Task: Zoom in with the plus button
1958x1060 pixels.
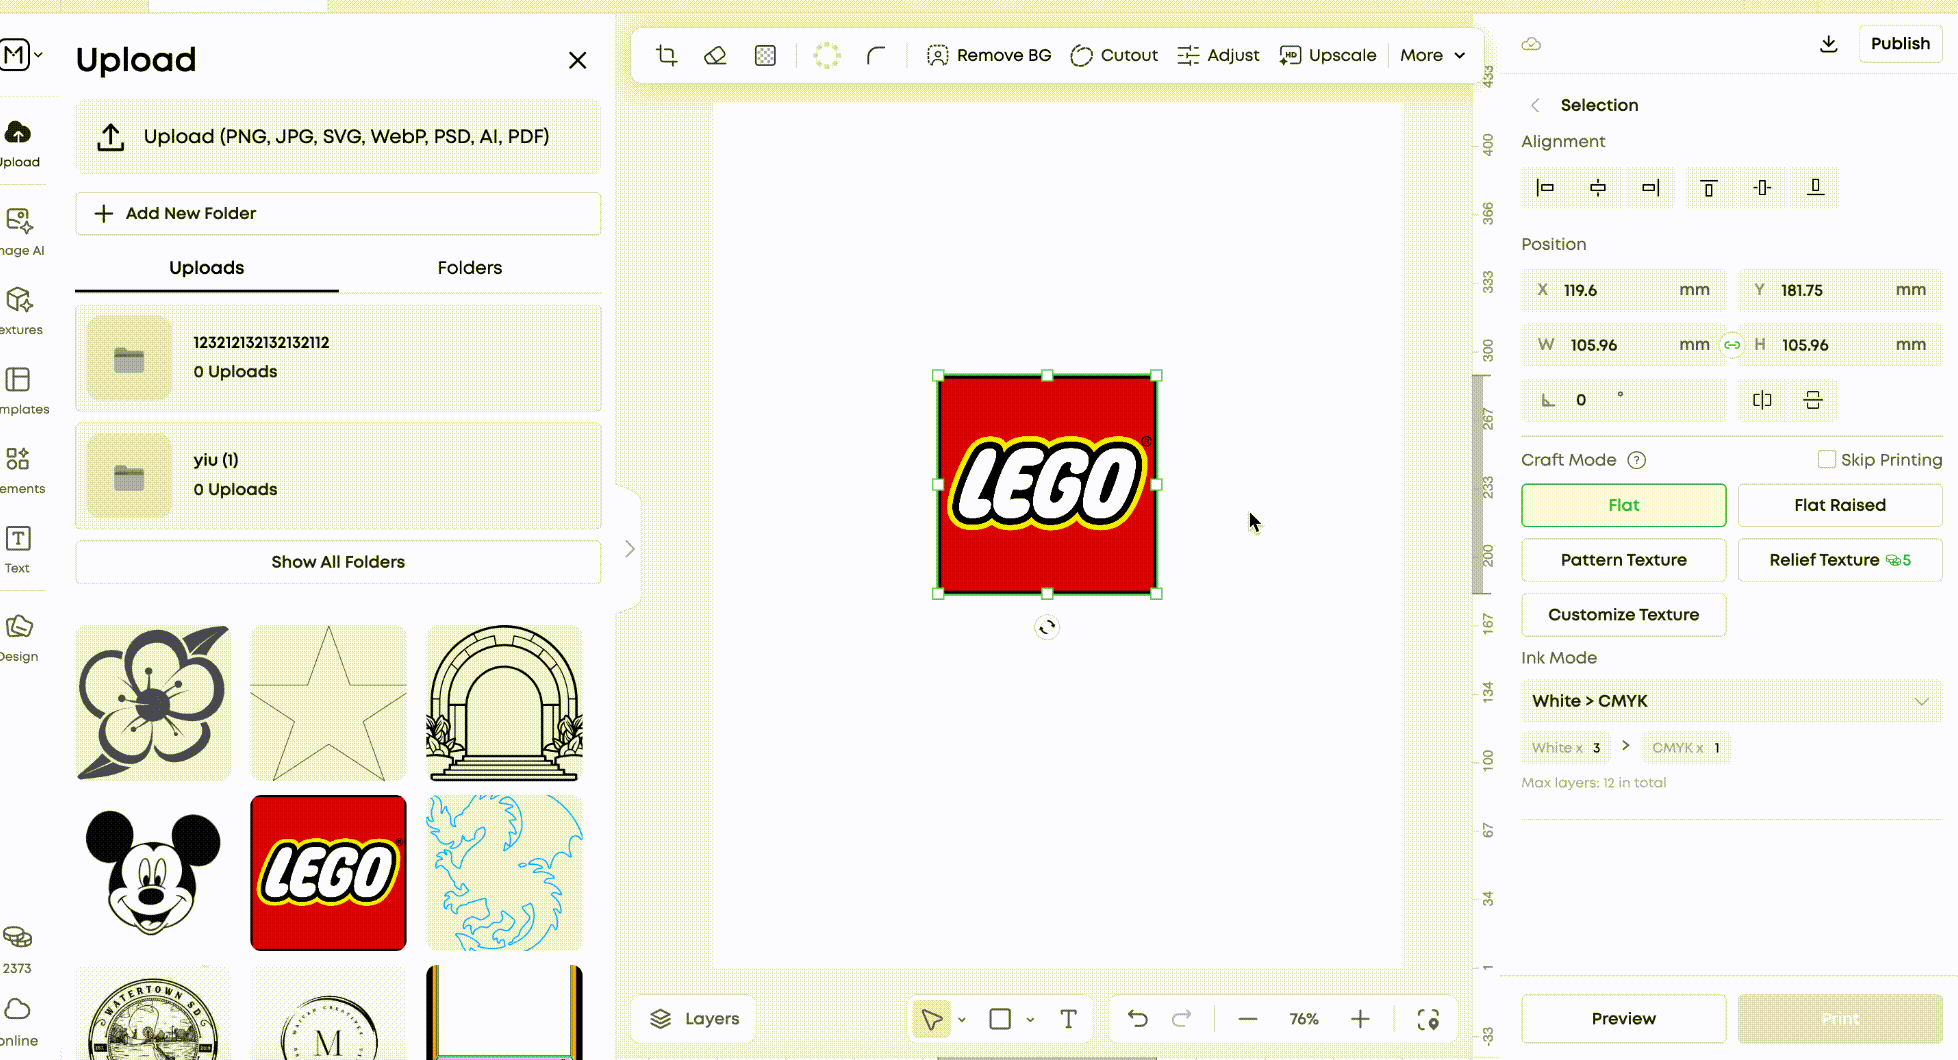Action: (x=1360, y=1019)
